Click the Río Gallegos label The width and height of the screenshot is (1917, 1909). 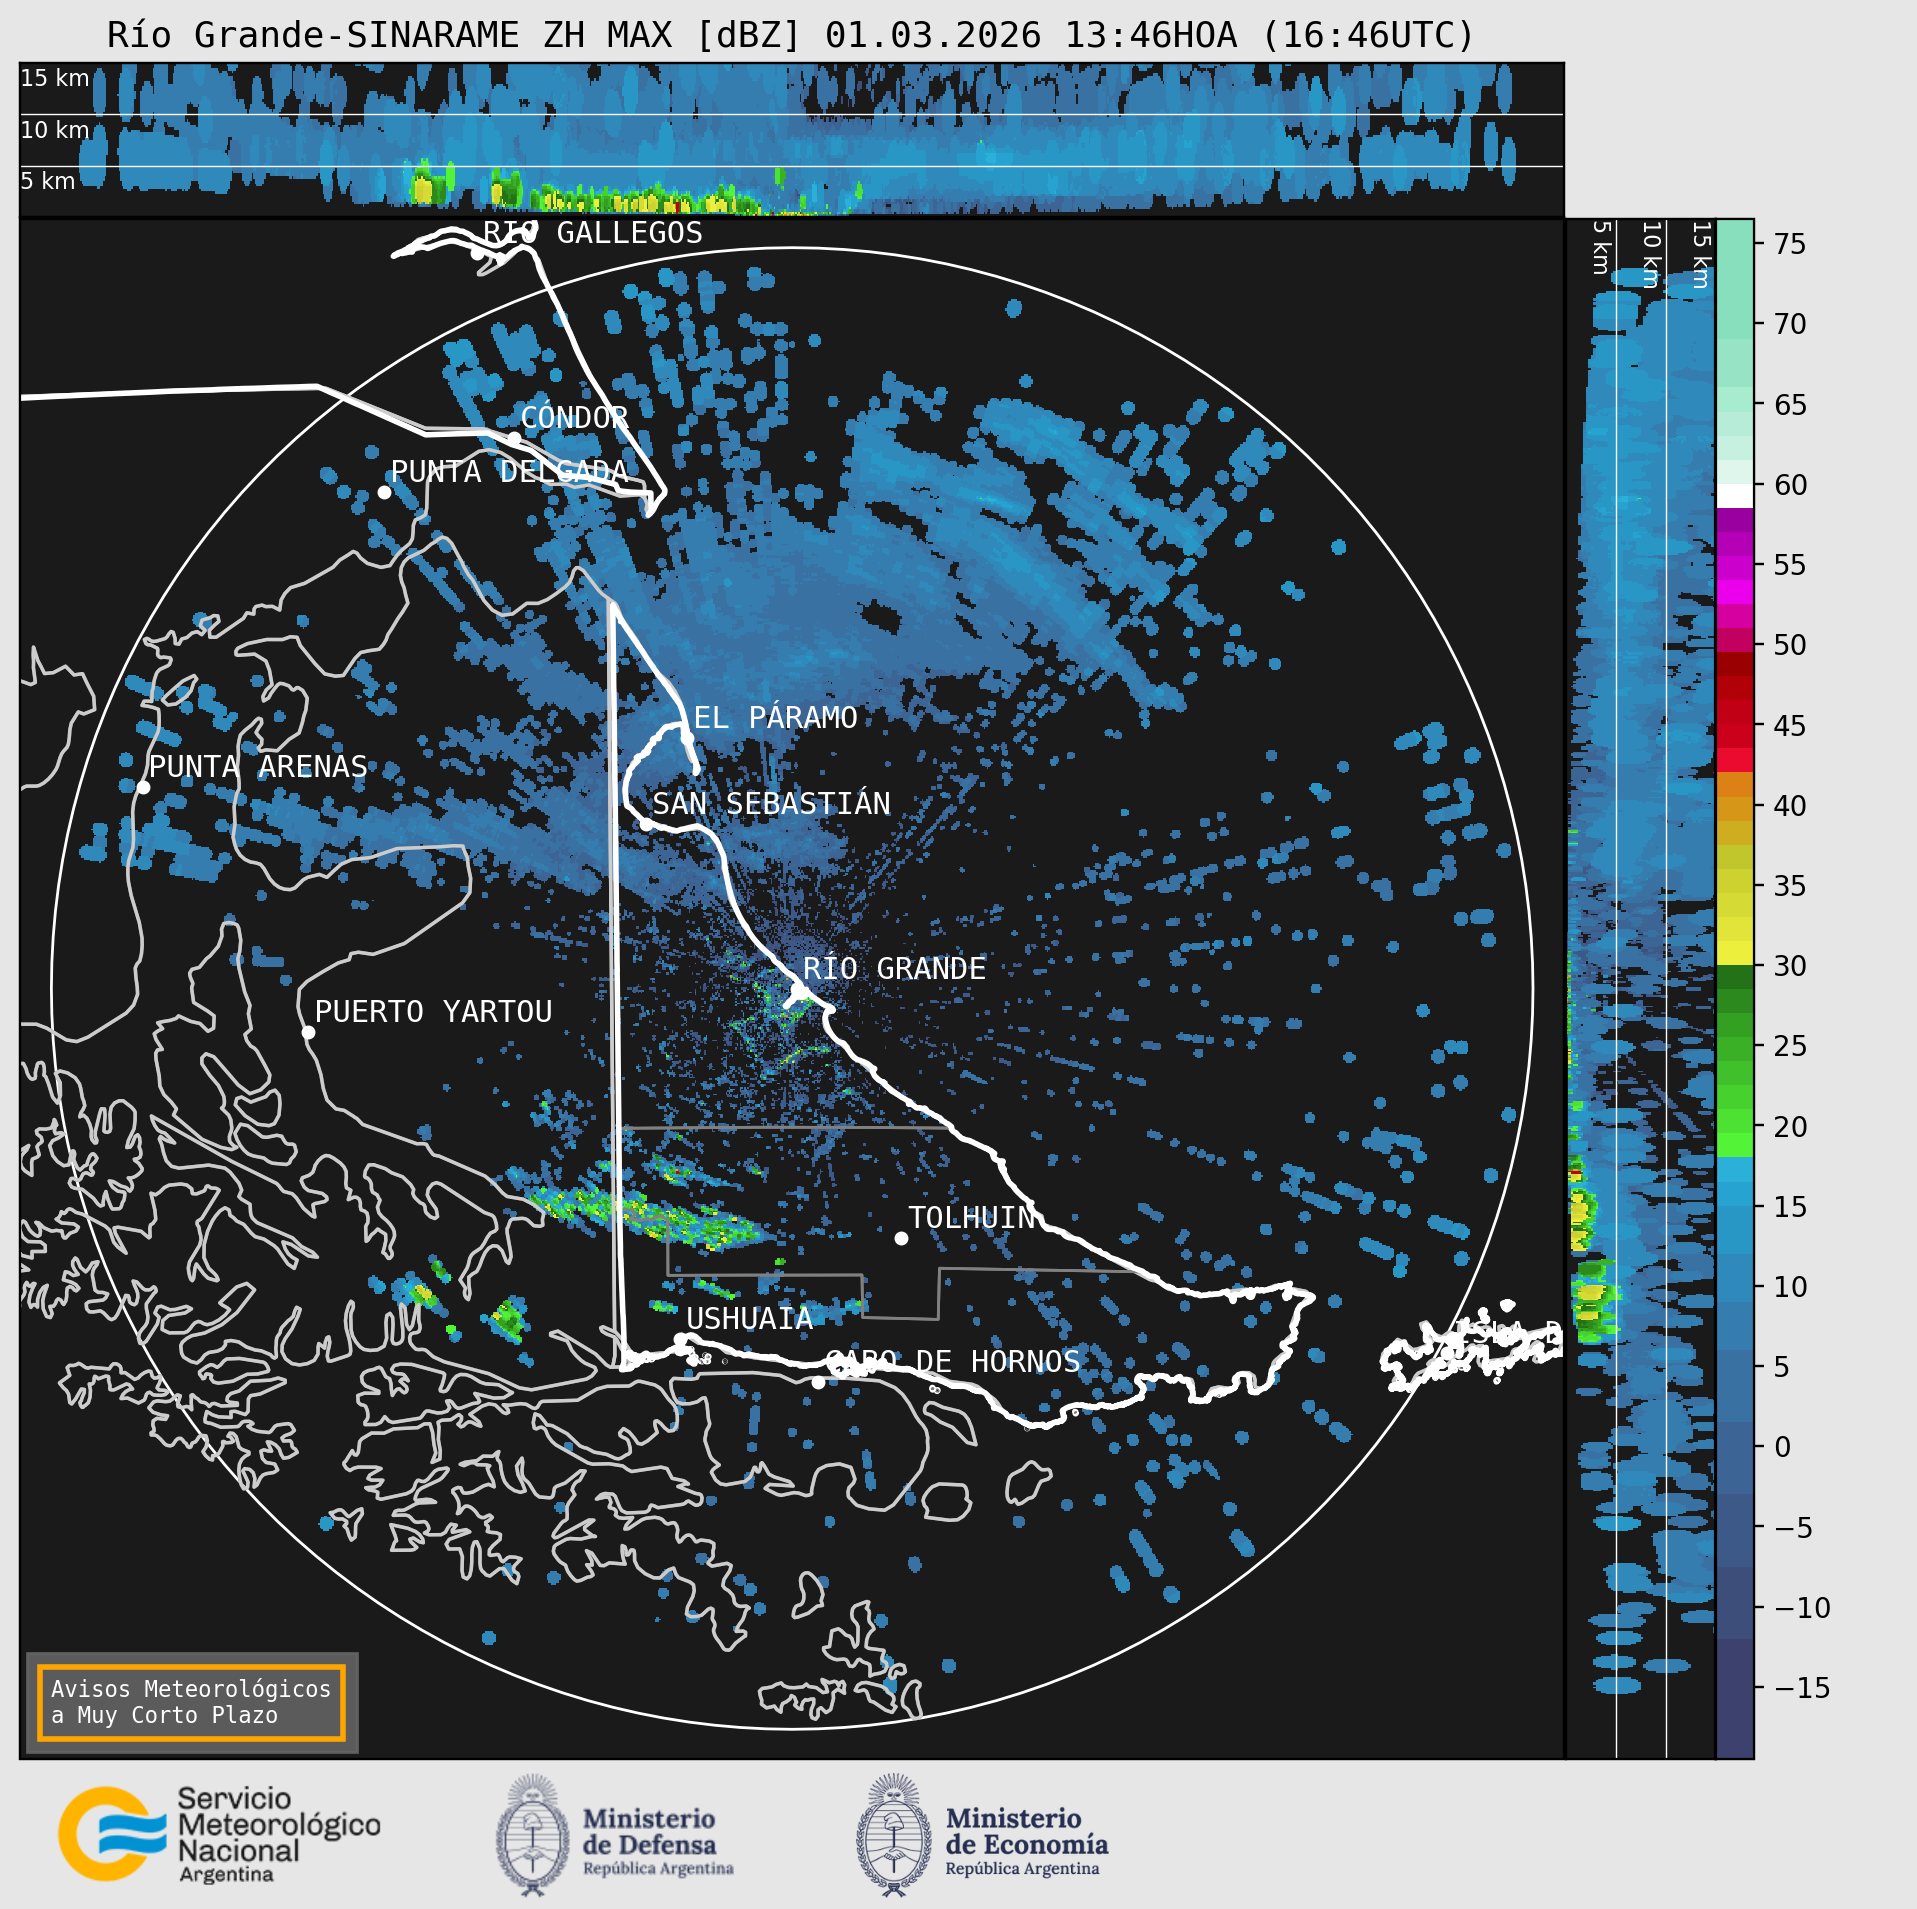click(593, 233)
